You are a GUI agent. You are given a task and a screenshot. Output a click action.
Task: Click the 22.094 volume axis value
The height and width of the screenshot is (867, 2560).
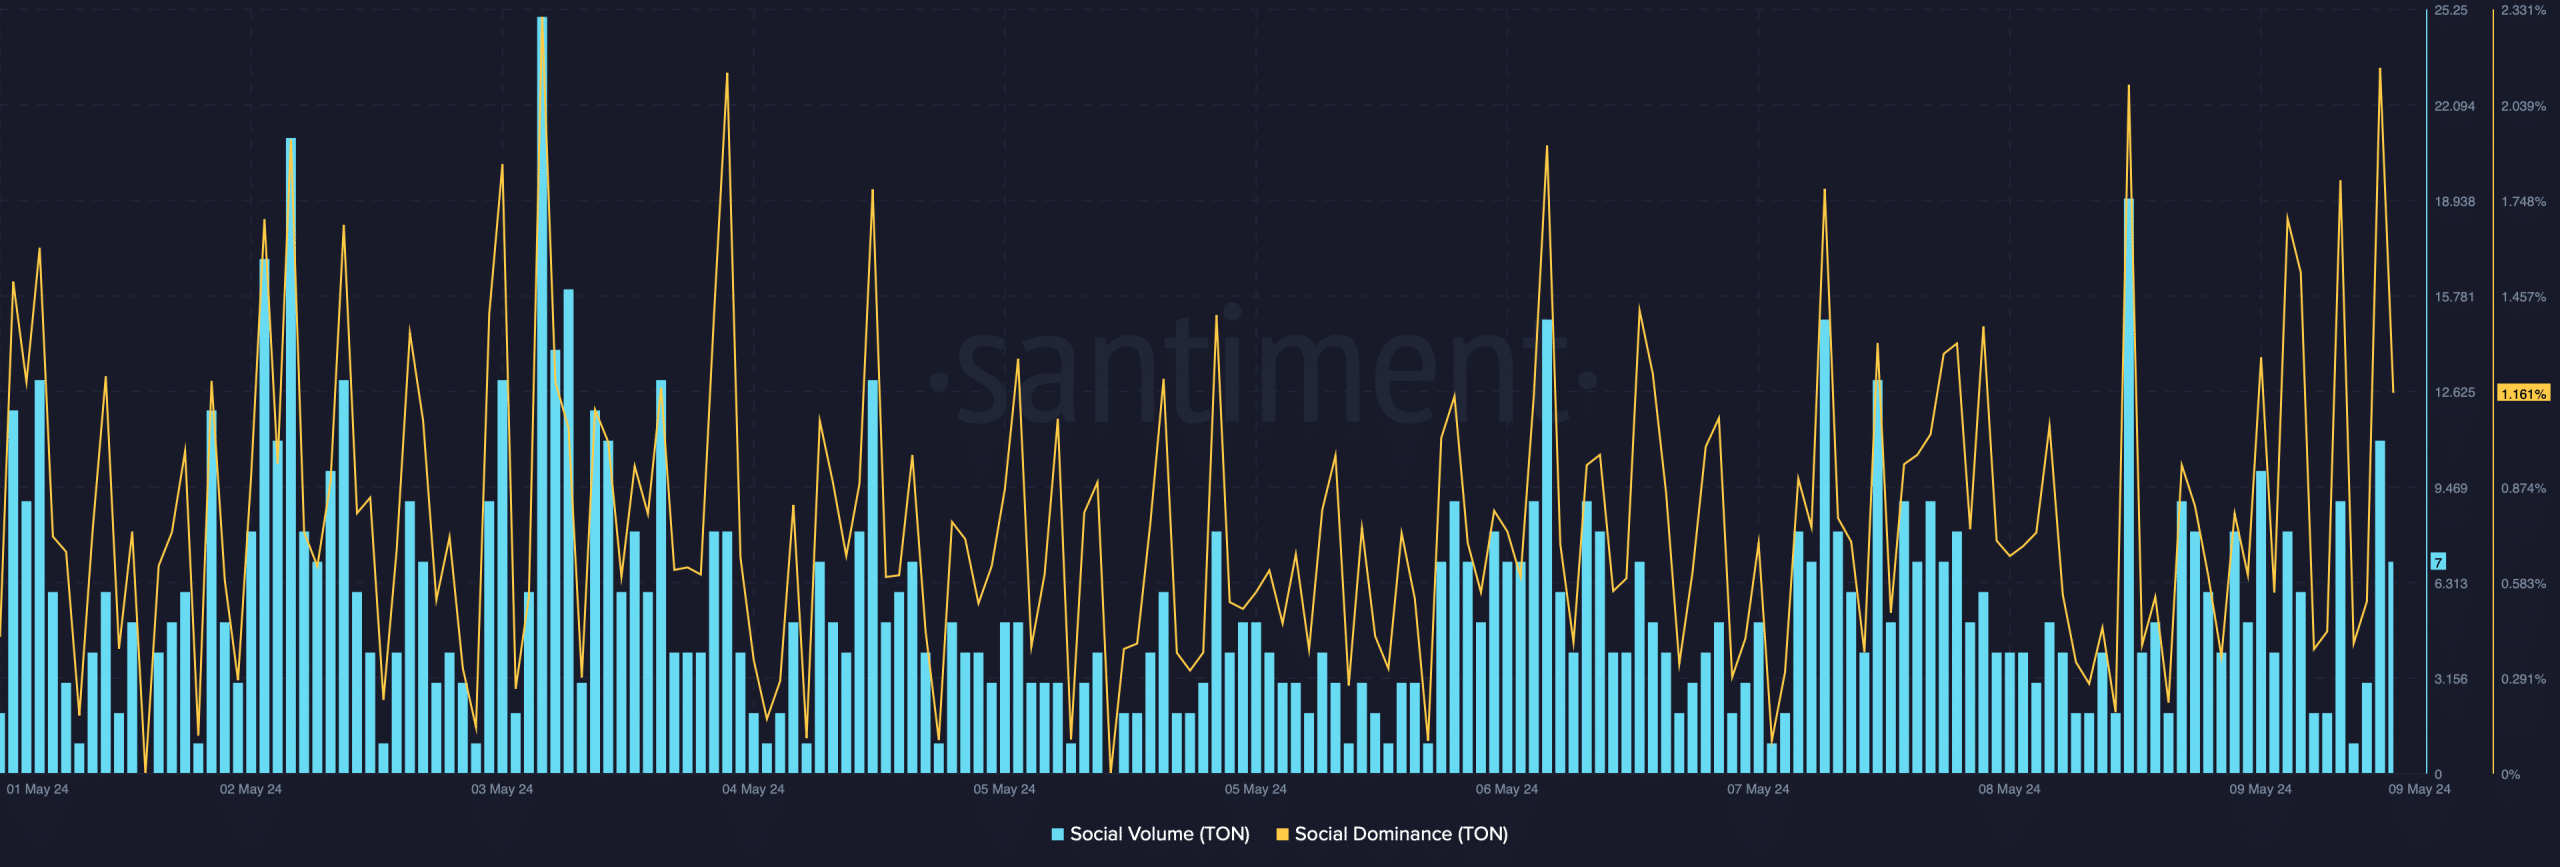tap(2455, 106)
